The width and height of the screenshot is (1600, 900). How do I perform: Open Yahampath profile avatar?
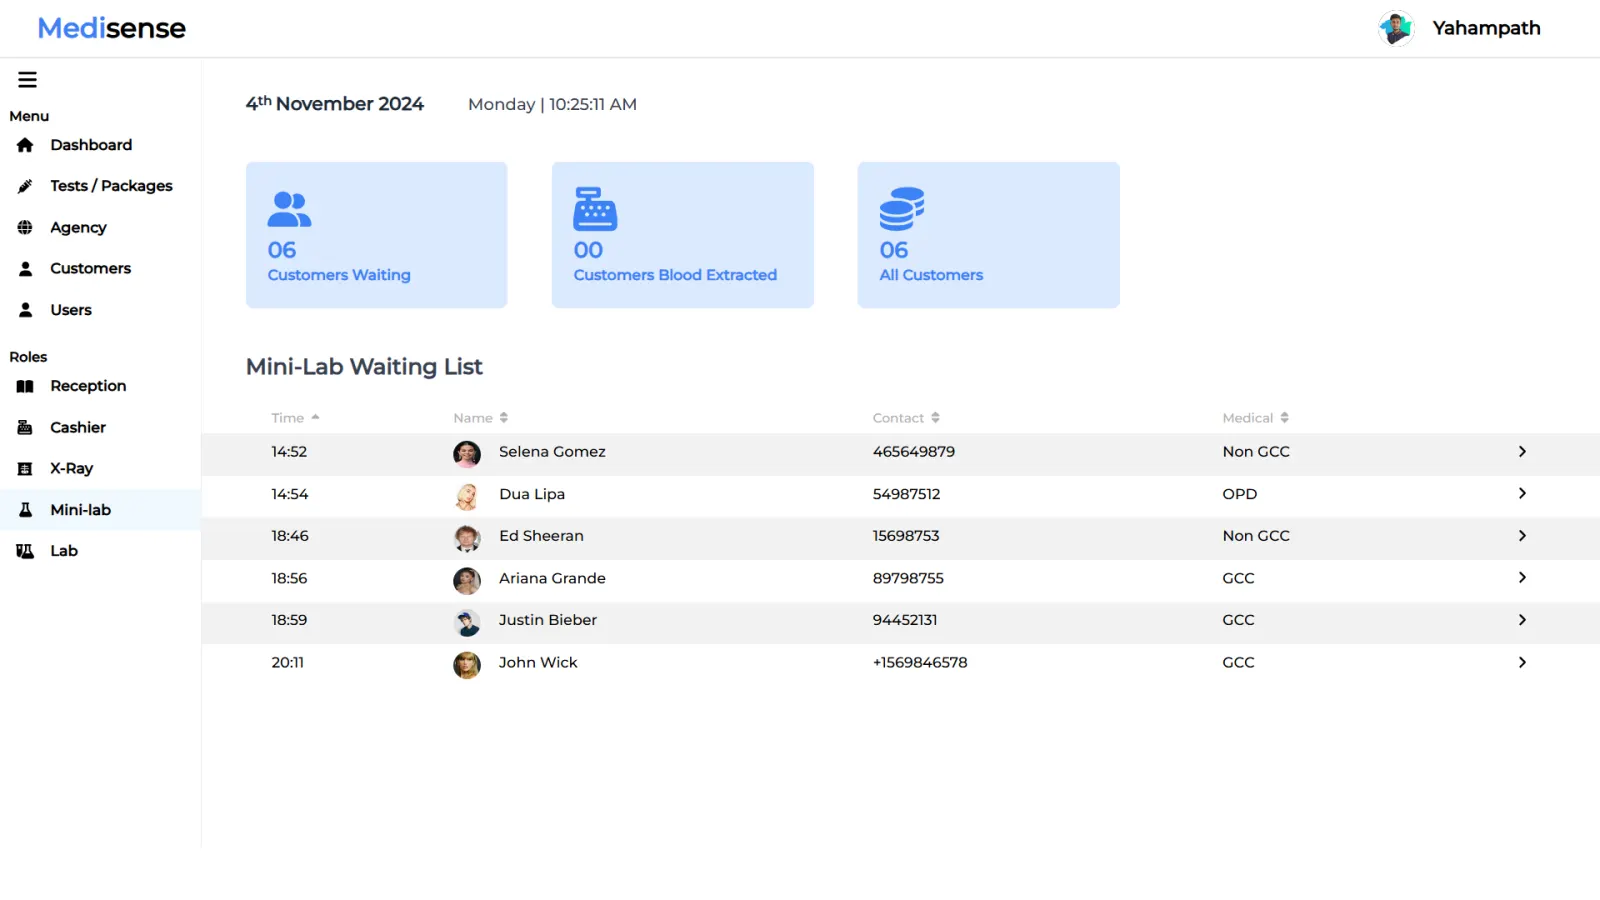1396,28
